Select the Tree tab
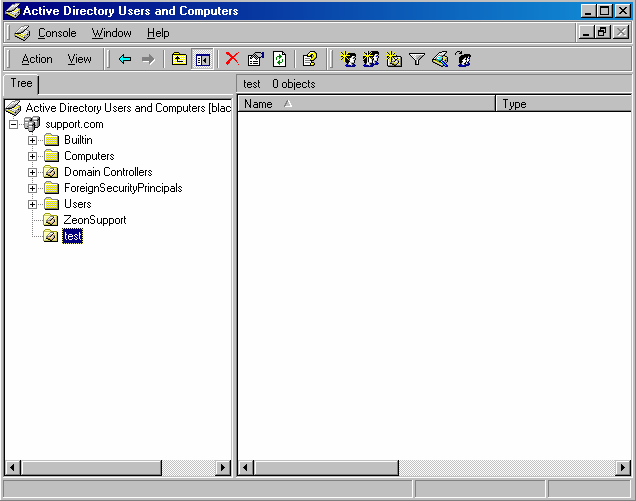636x501 pixels. [x=22, y=84]
